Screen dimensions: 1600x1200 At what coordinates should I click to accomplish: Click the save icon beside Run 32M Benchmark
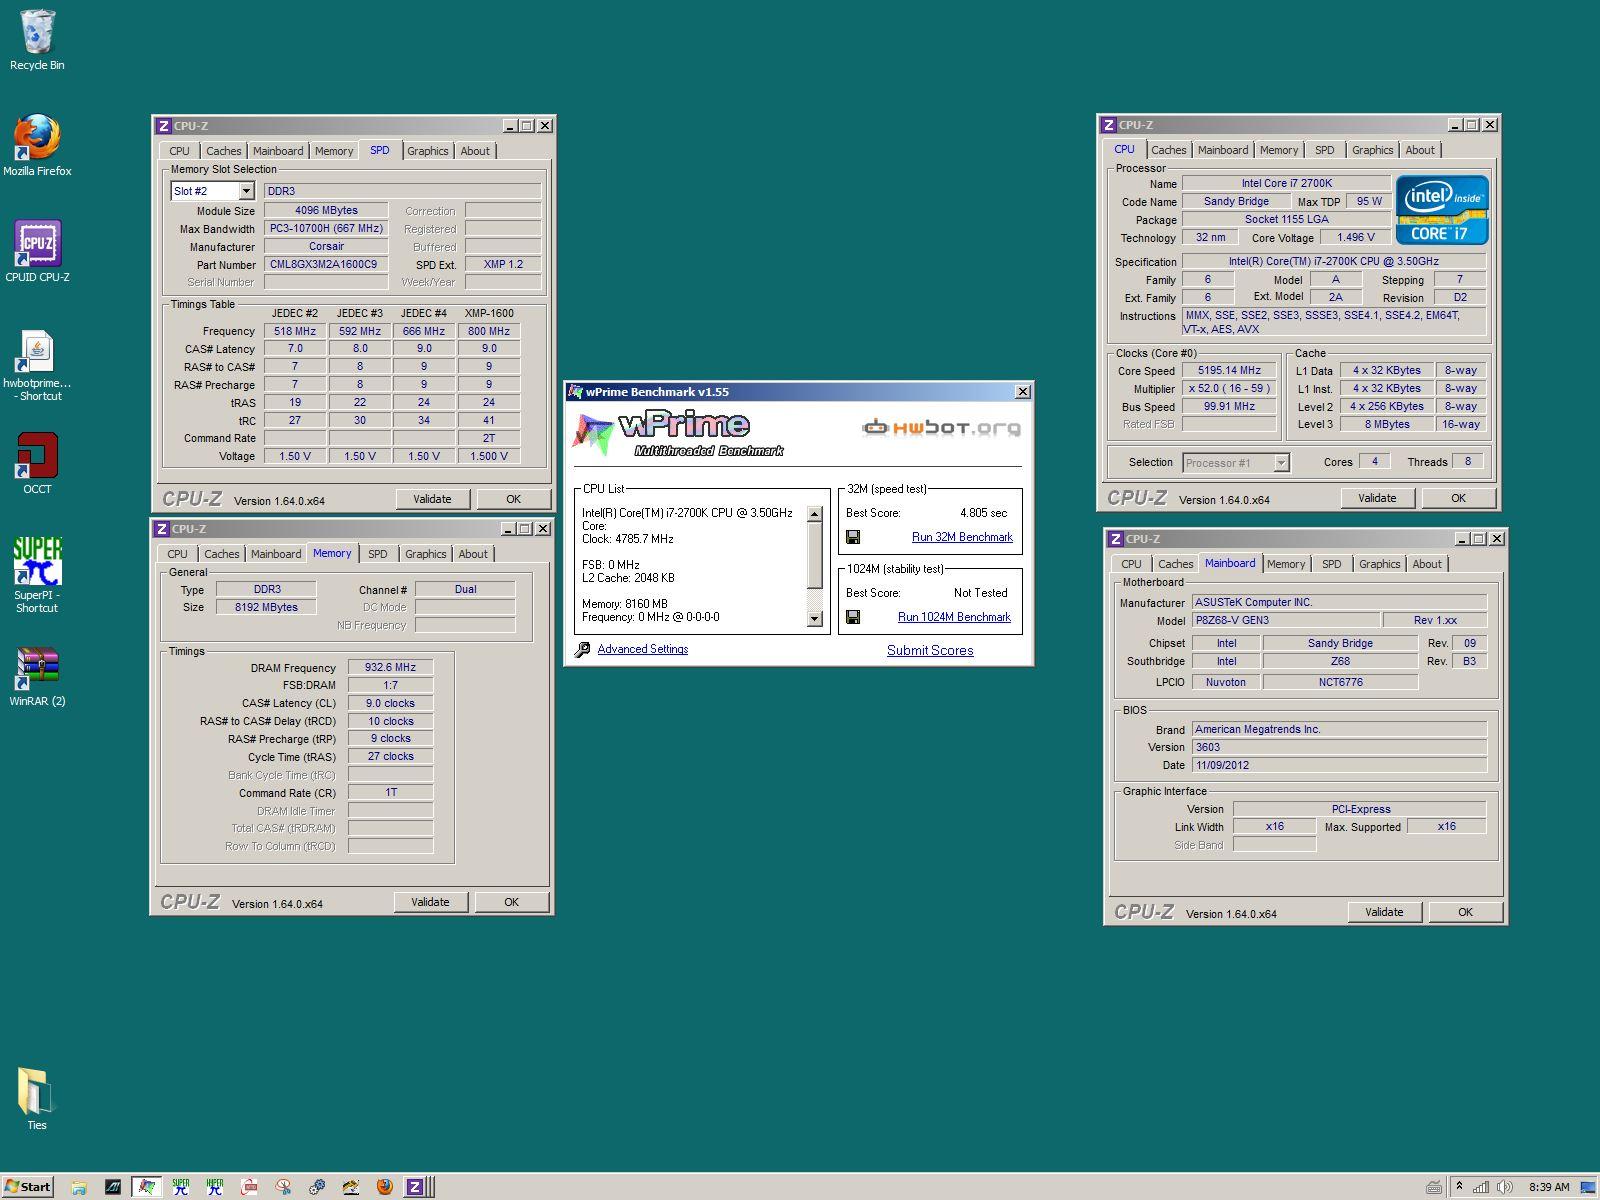pos(853,537)
